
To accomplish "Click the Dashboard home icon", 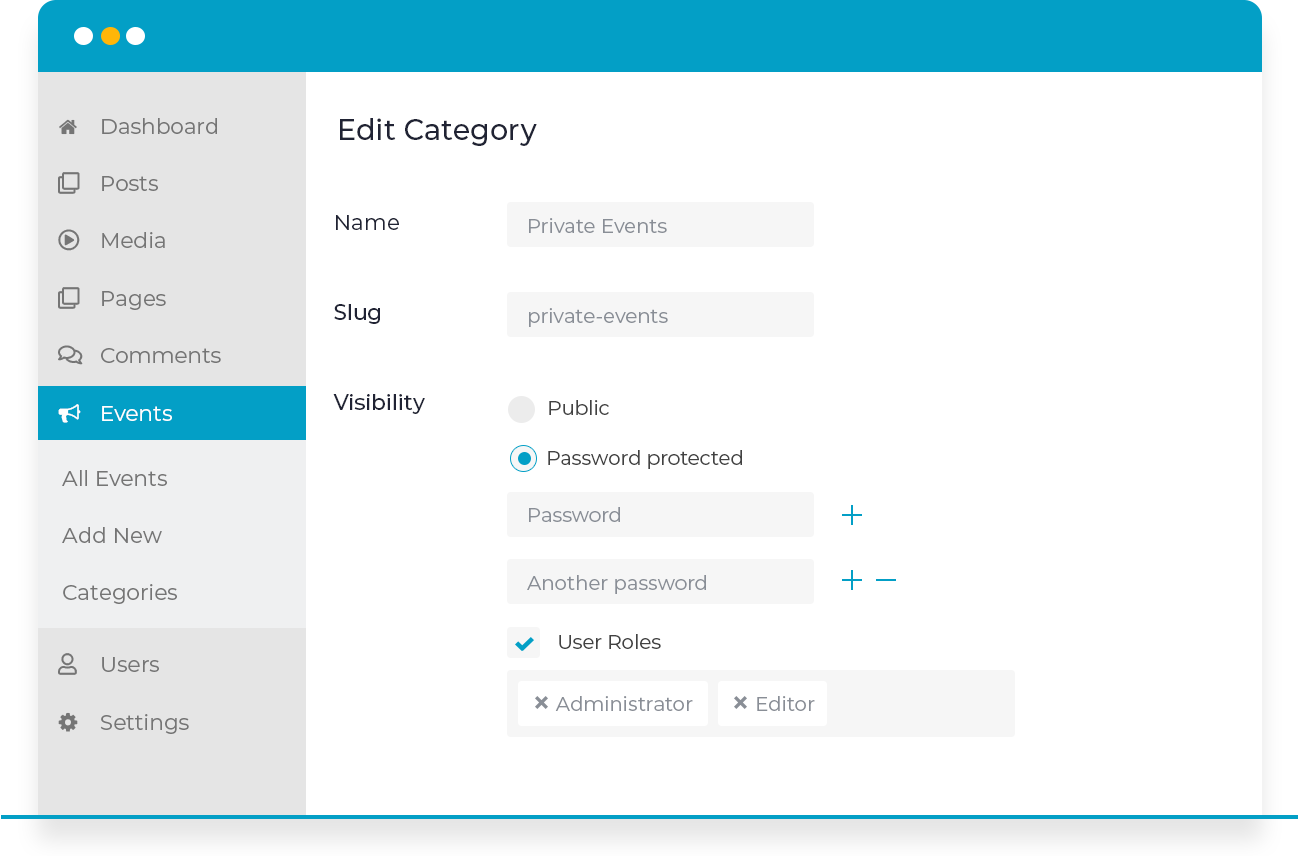I will (67, 126).
